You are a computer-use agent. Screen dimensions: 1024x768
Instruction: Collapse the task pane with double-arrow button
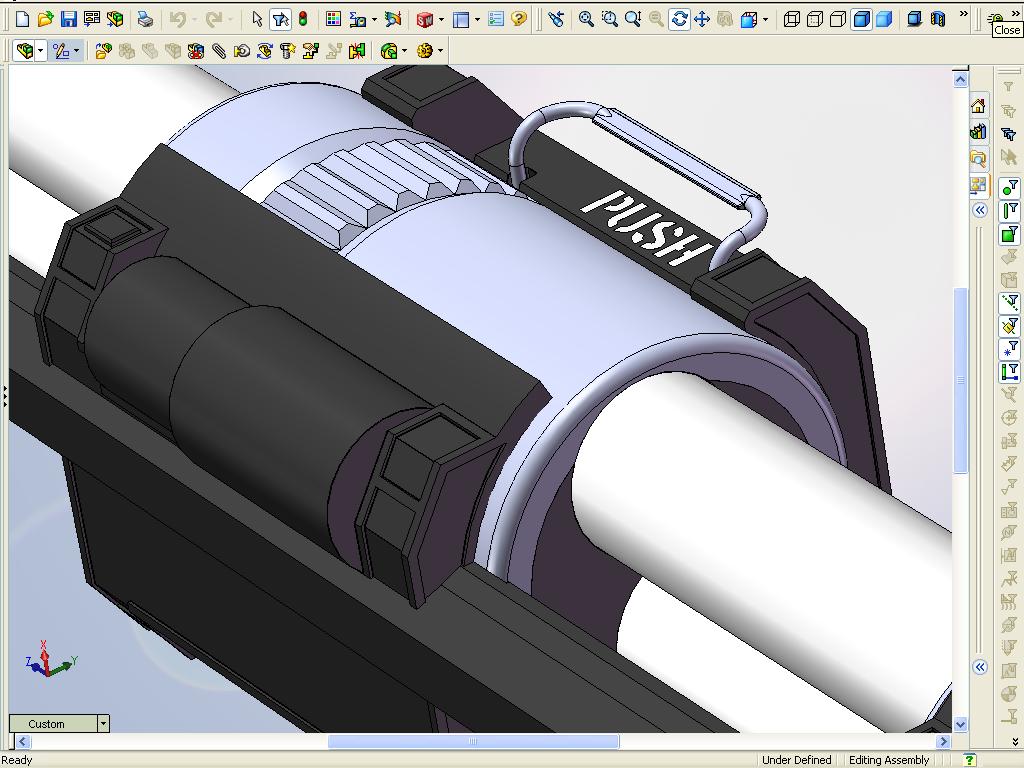pyautogui.click(x=980, y=210)
